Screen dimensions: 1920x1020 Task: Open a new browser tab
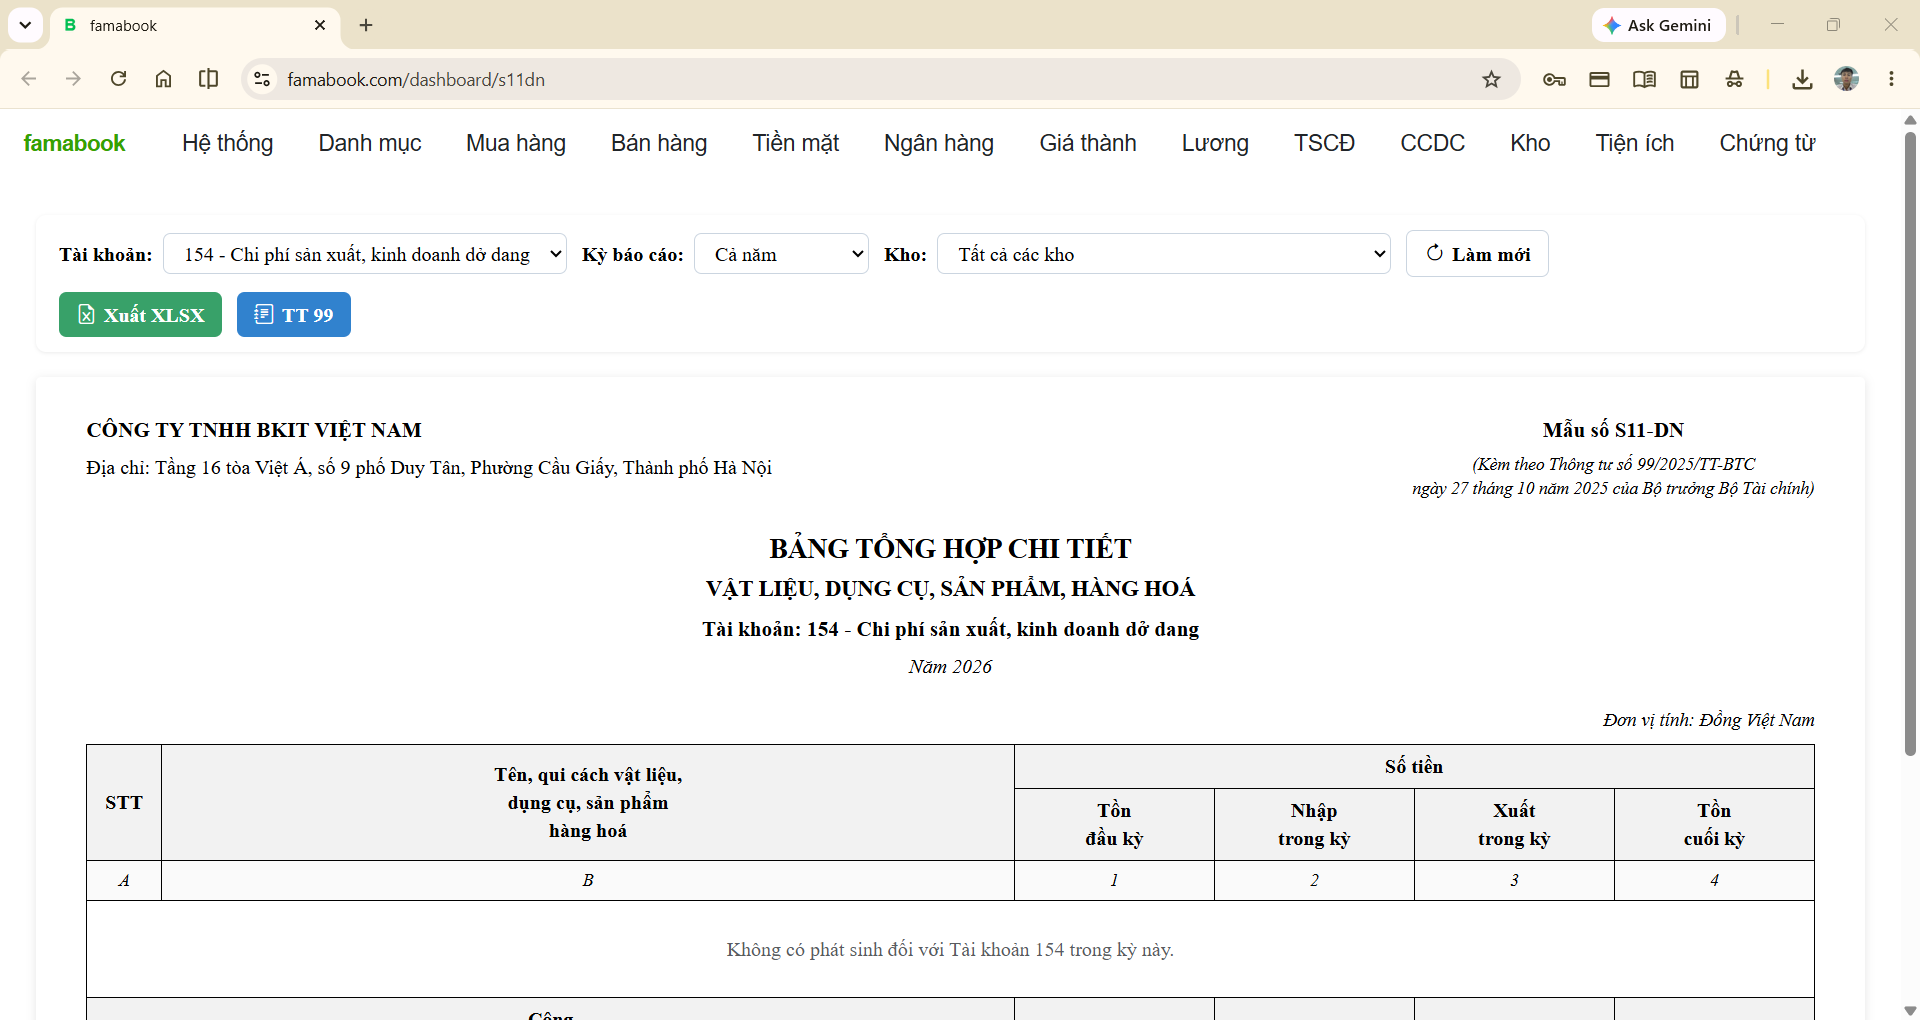pos(366,25)
